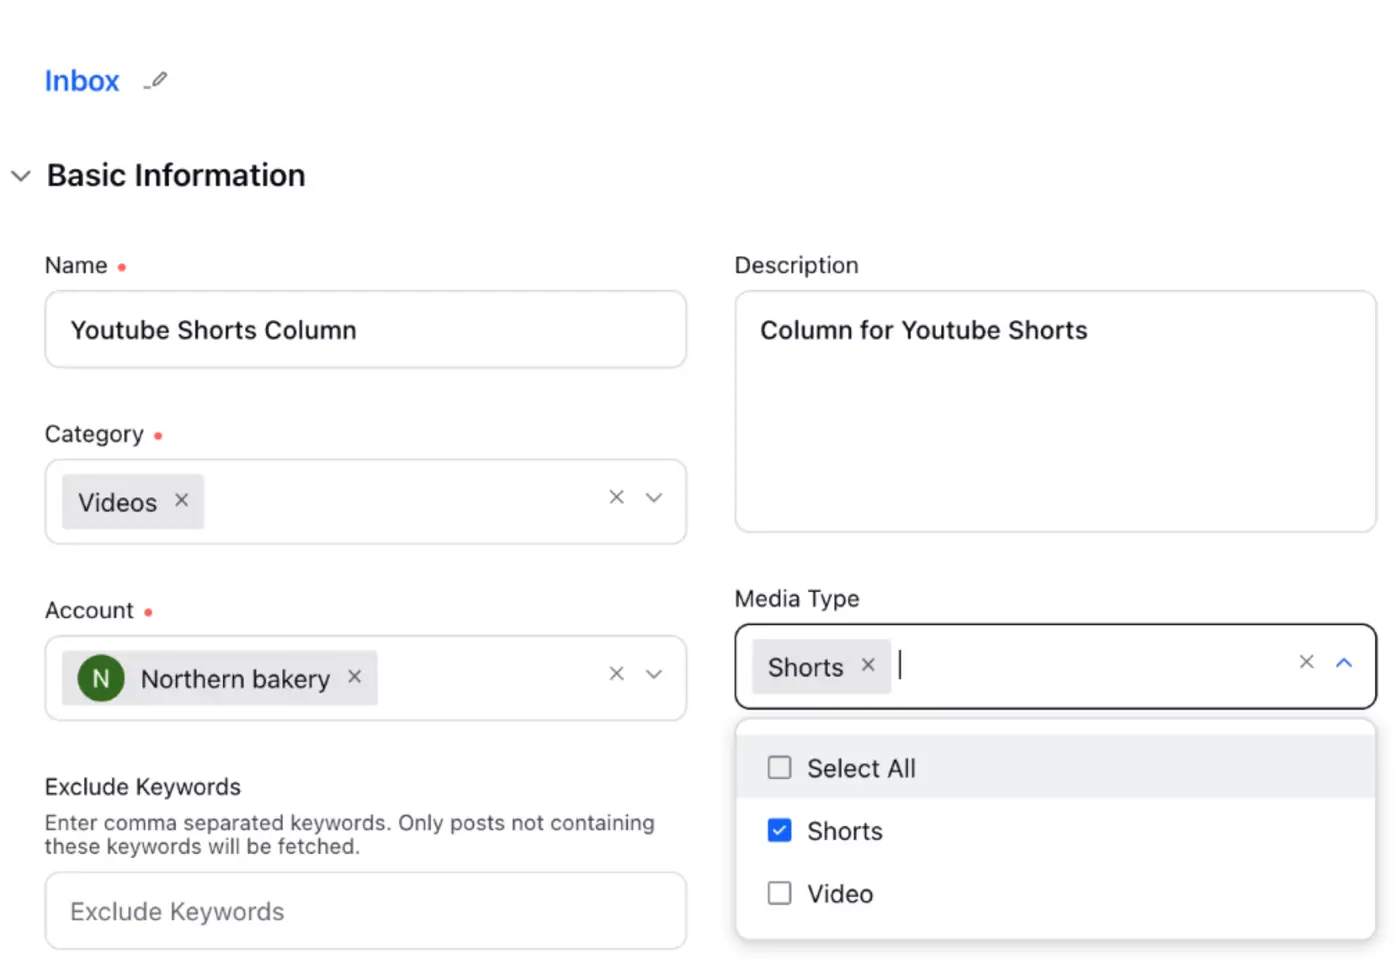Screen dimensions: 1397x966
Task: Collapse the Media Type dropdown
Action: (1344, 663)
